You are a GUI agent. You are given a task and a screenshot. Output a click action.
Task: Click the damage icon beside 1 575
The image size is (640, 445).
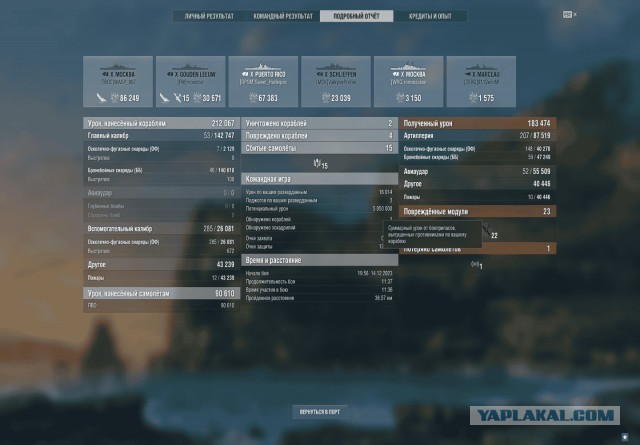point(473,98)
